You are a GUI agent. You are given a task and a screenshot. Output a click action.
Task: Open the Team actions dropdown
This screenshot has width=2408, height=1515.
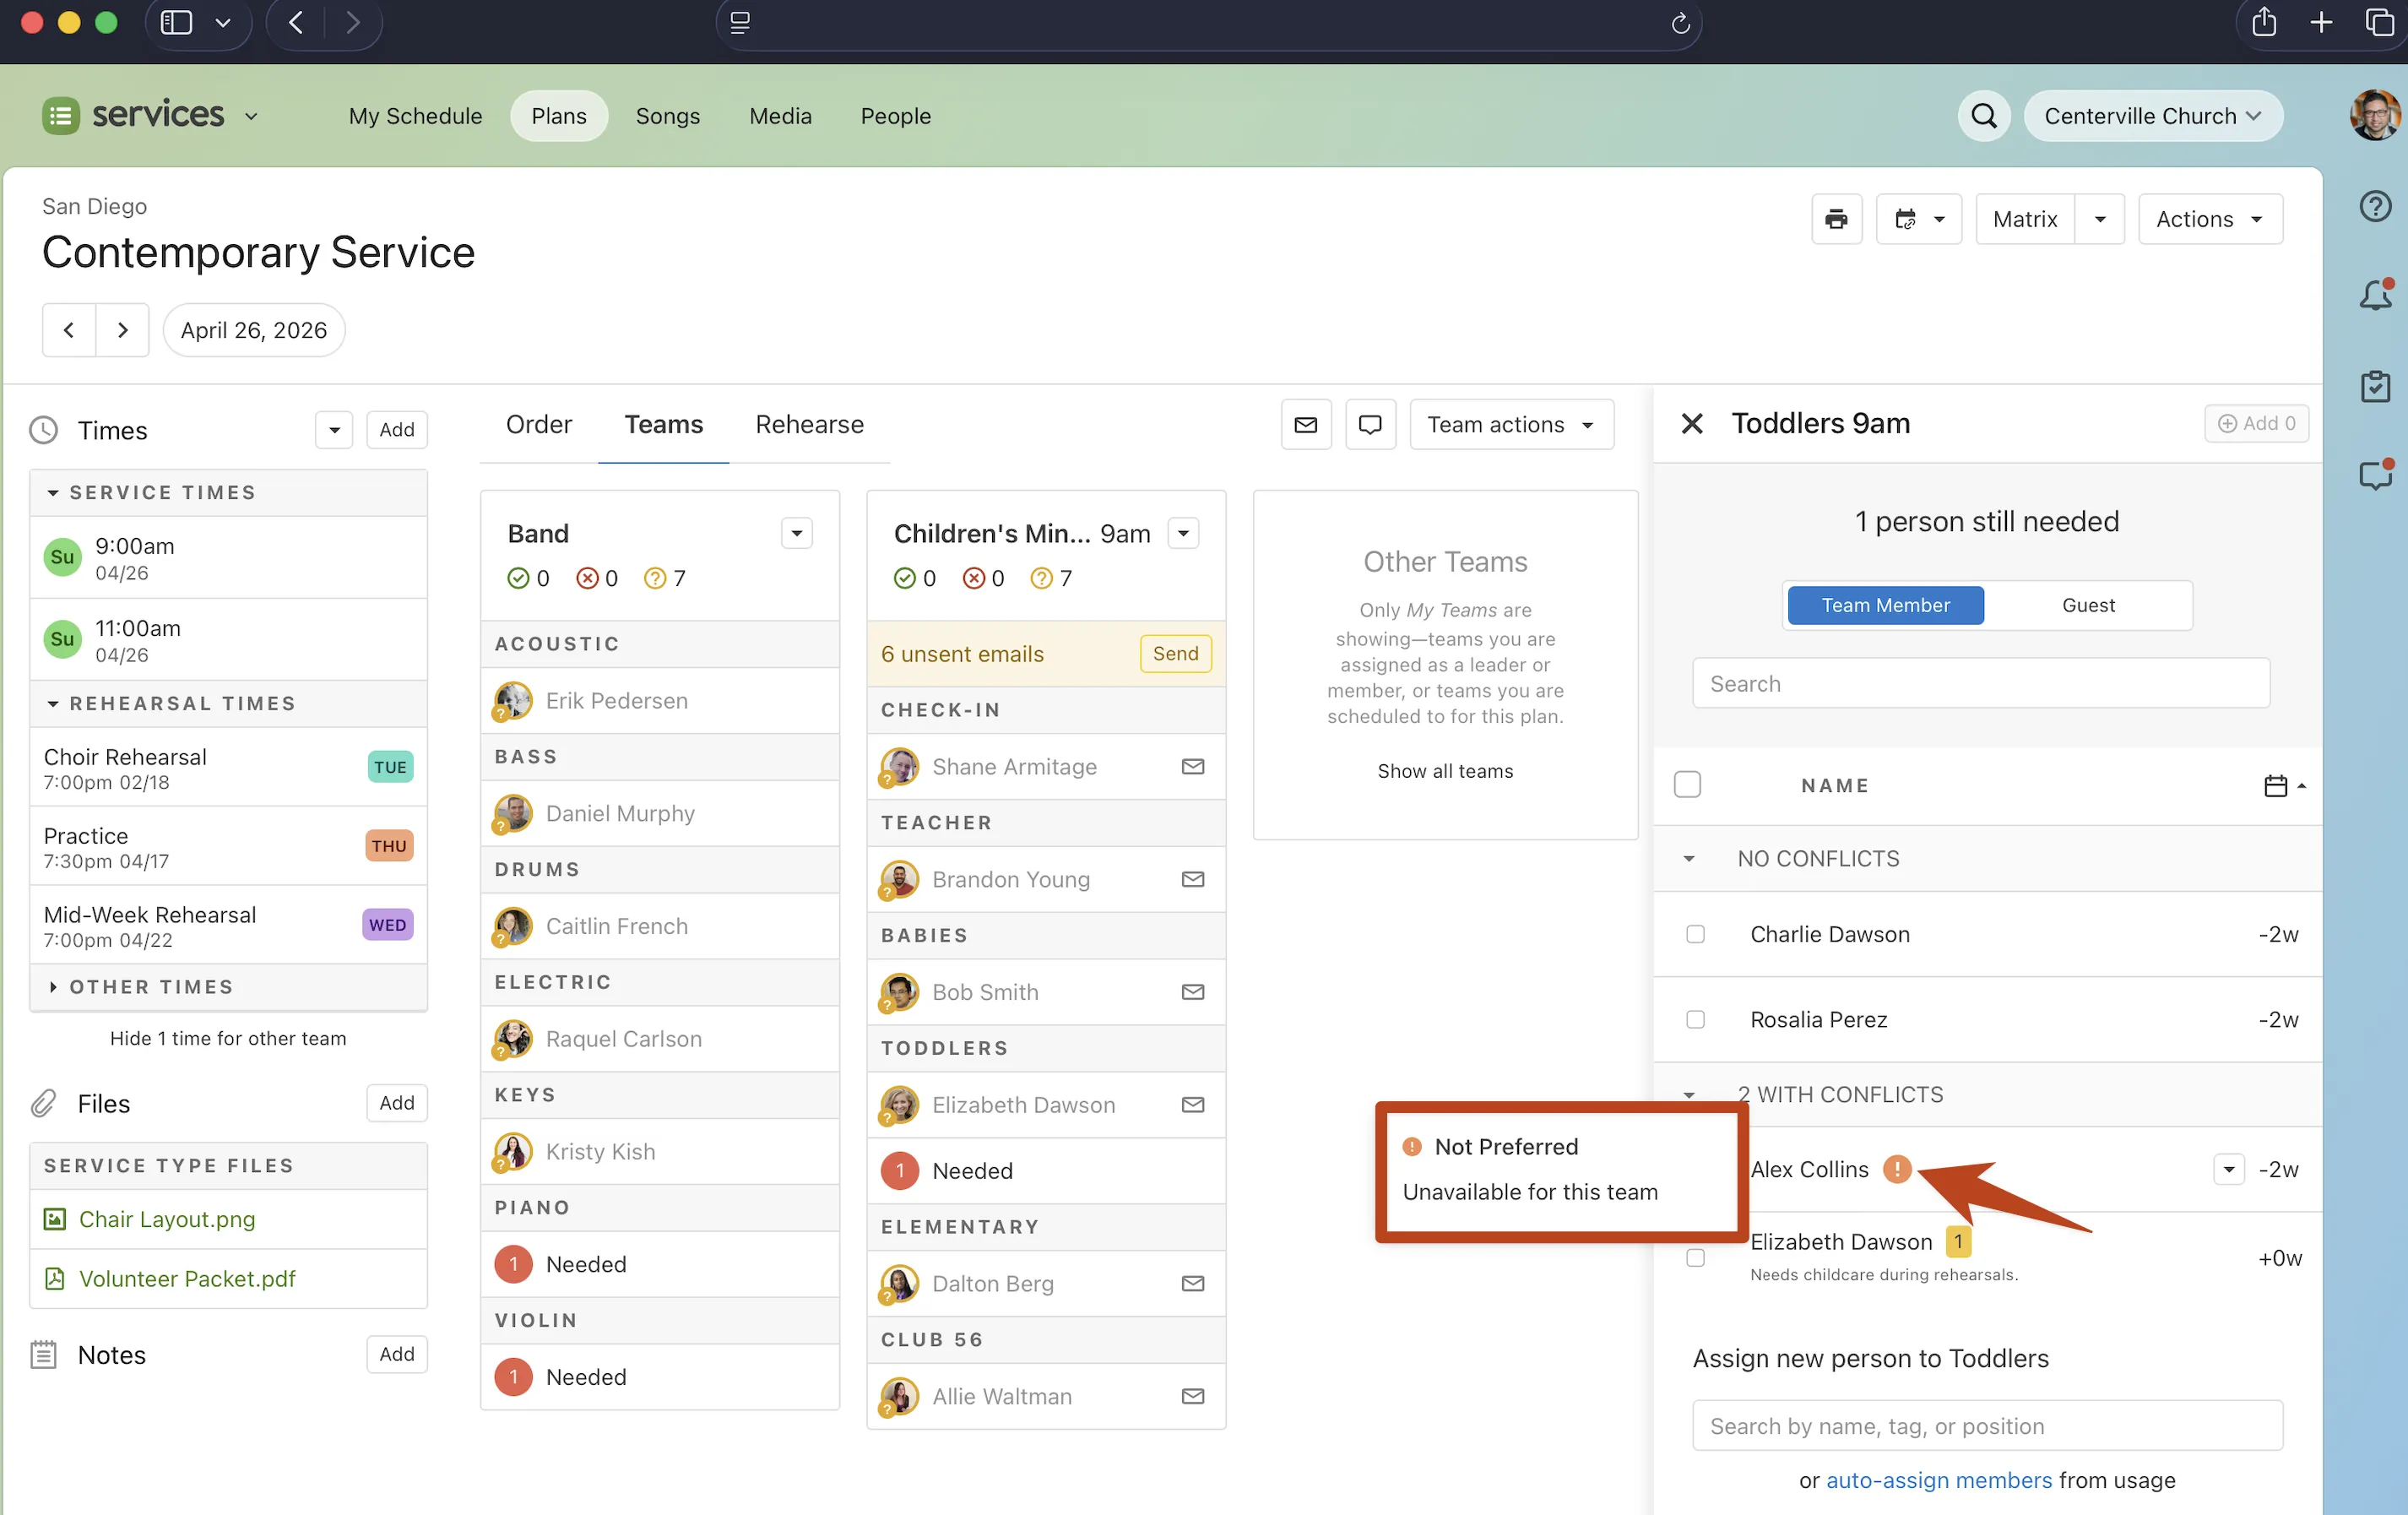(1511, 424)
